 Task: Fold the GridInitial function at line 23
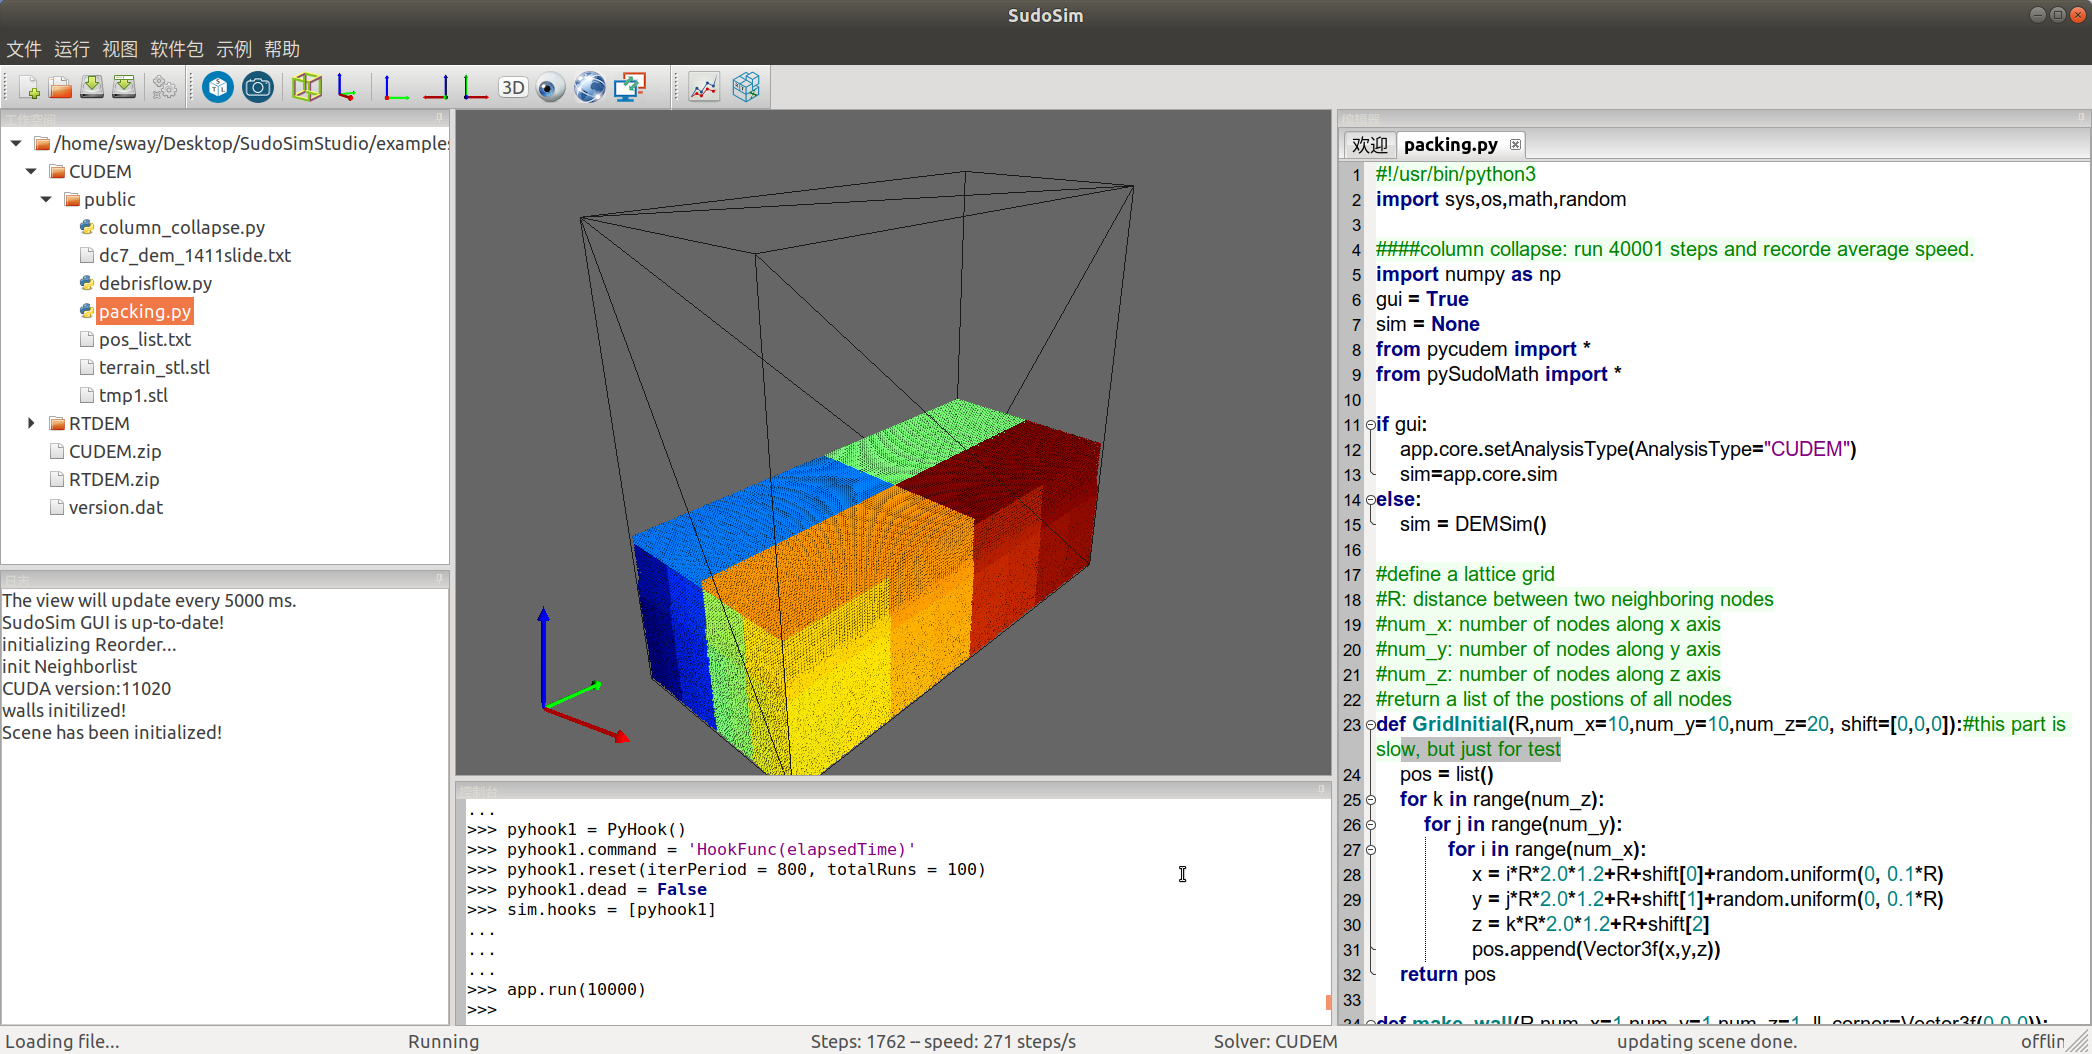click(x=1370, y=725)
